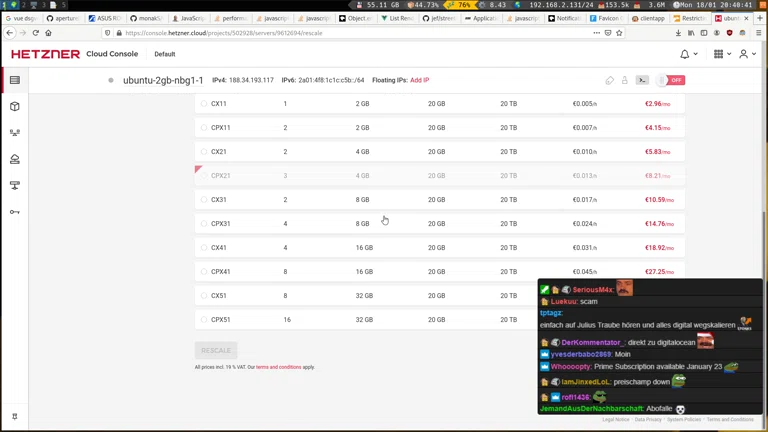768x432 pixels.
Task: Open the apps grid dropdown
Action: [x=722, y=54]
